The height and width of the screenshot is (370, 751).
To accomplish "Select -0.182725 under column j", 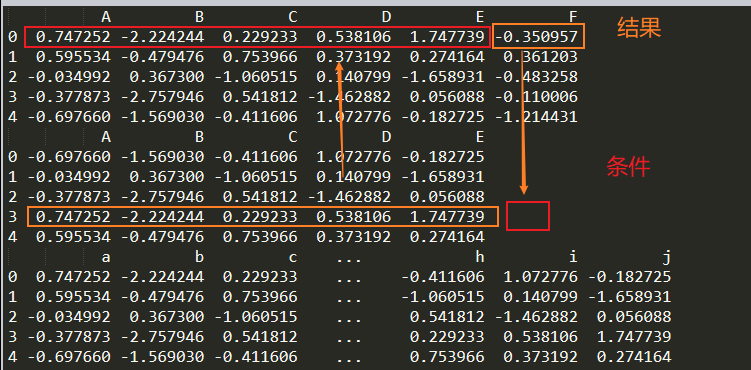I will pos(629,277).
